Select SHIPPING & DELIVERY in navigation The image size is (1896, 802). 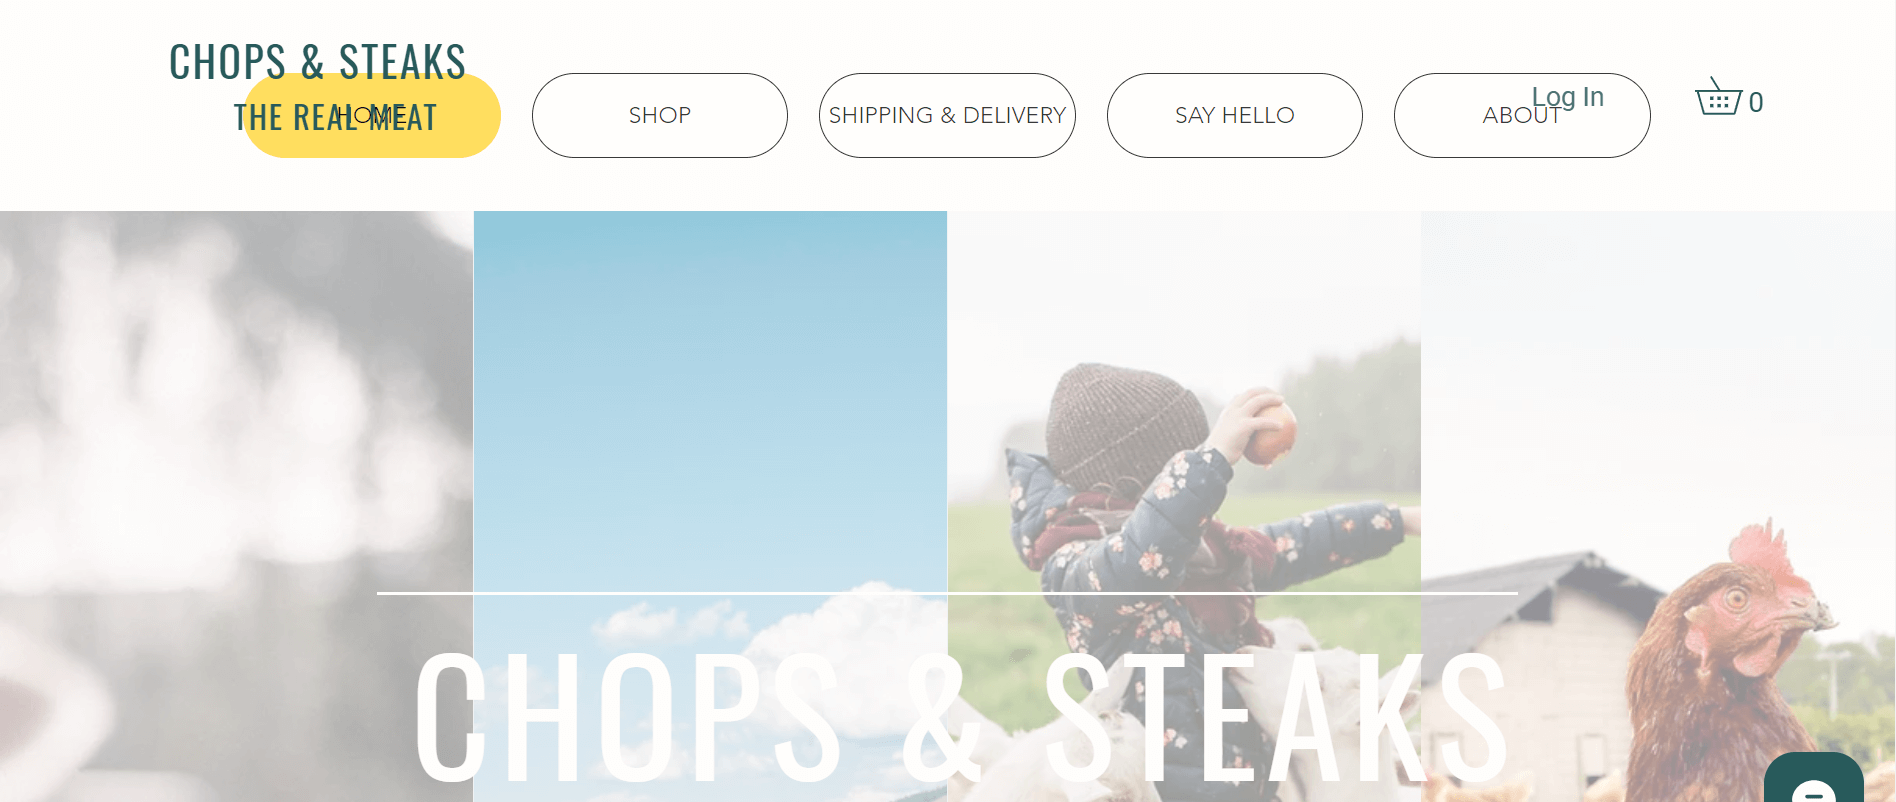coord(947,115)
